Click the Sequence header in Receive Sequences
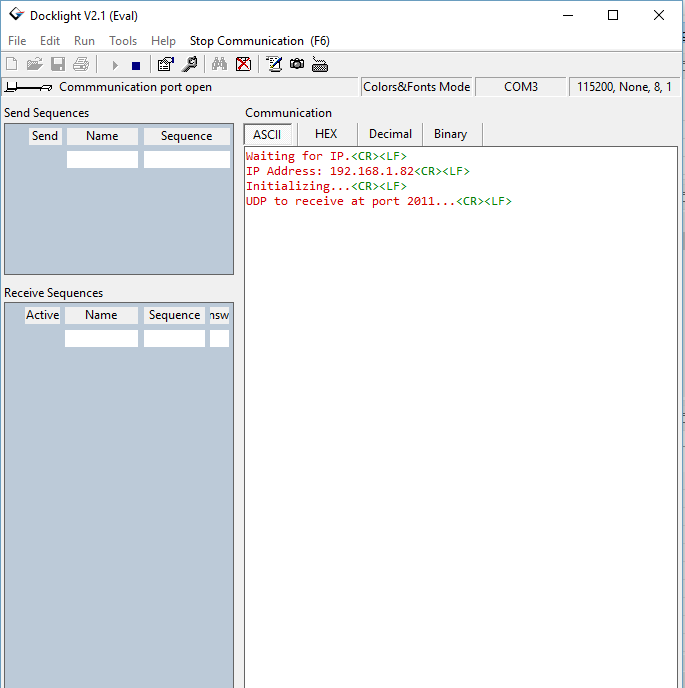This screenshot has height=688, width=685. 174,315
